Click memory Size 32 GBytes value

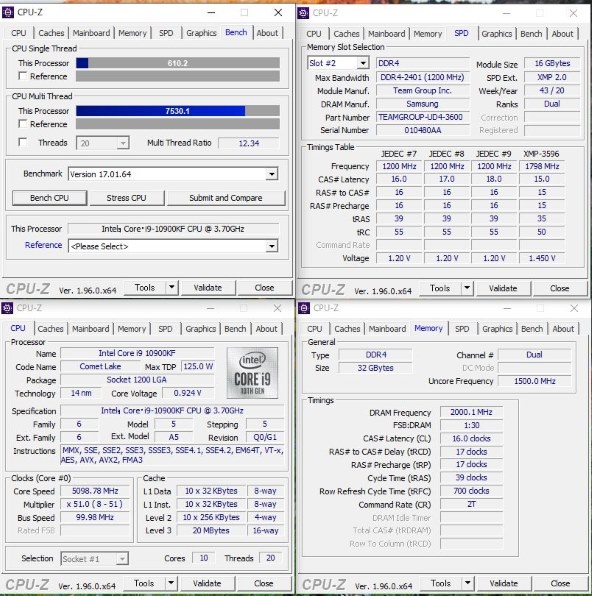(x=375, y=368)
